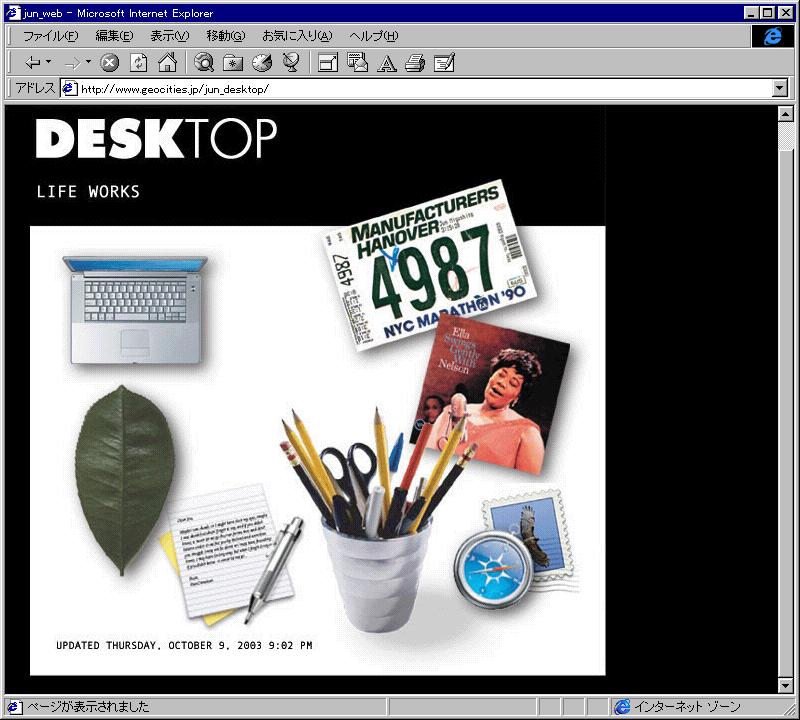
Task: Click the ページが表示されました status text
Action: (x=88, y=707)
